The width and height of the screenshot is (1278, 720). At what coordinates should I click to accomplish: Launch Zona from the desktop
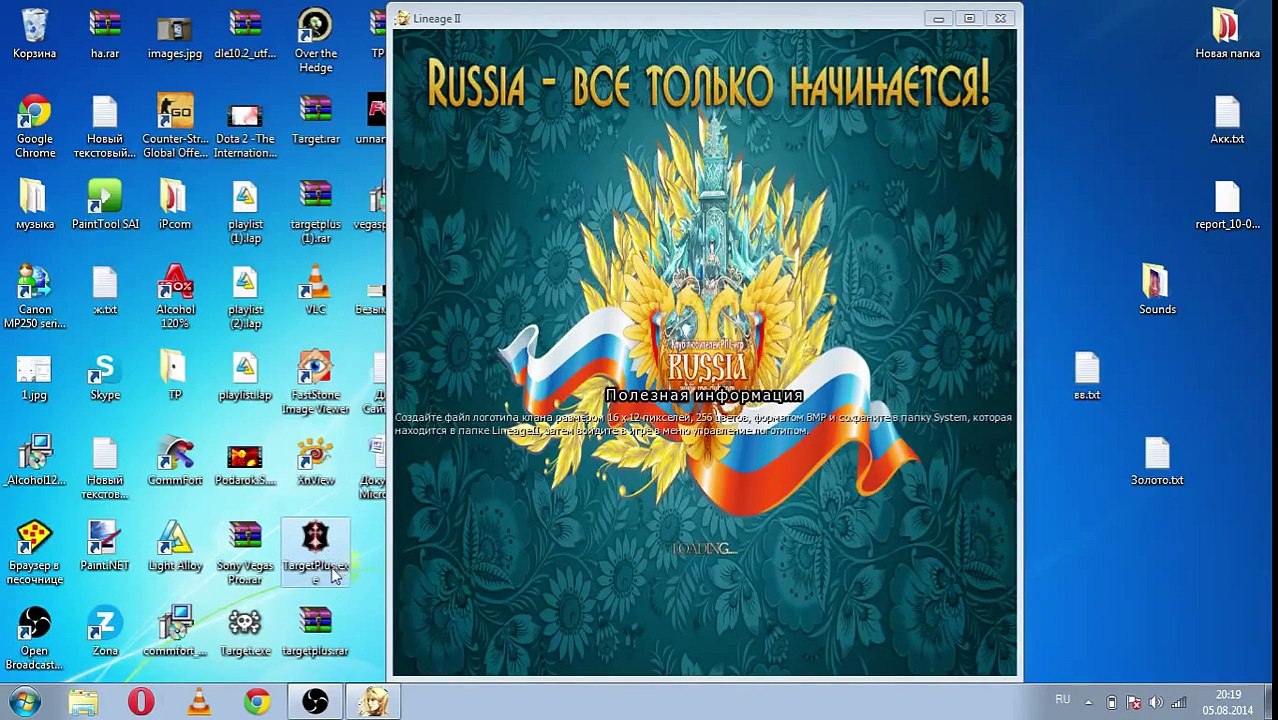click(104, 632)
